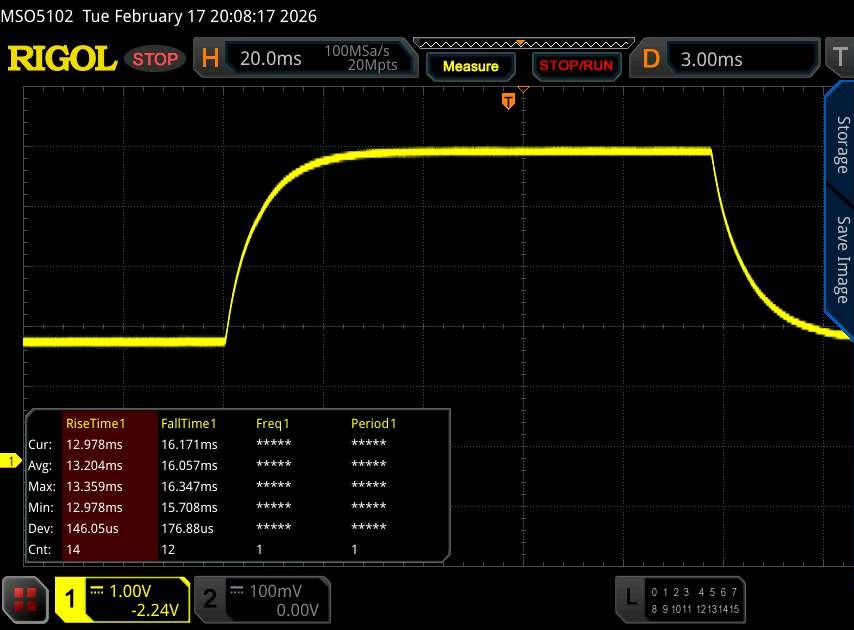Viewport: 854px width, 630px height.
Task: Select the Save Image side tab
Action: click(840, 258)
